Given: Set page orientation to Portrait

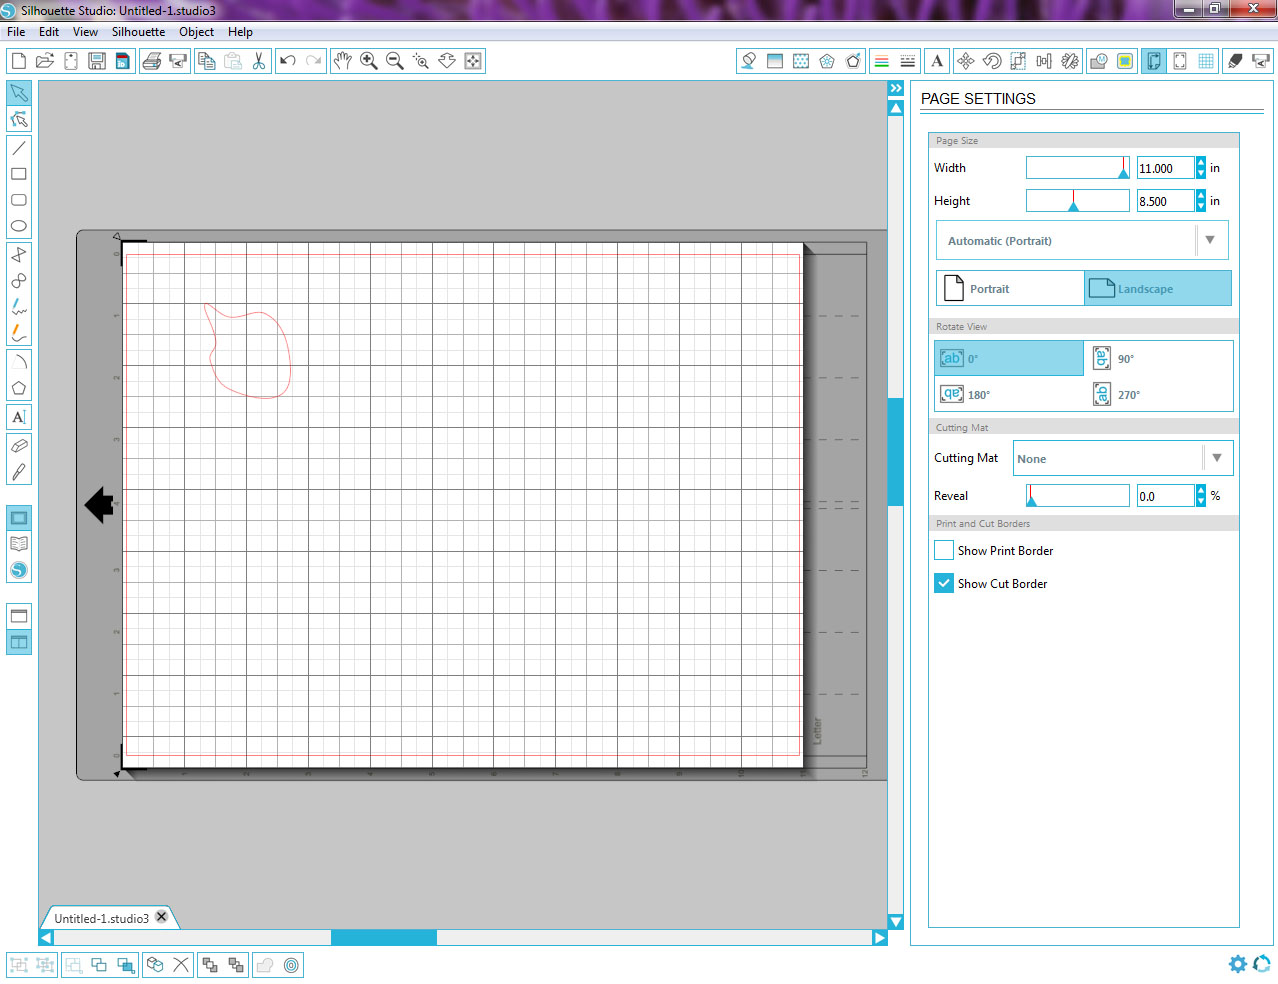Looking at the screenshot, I should coord(1010,288).
